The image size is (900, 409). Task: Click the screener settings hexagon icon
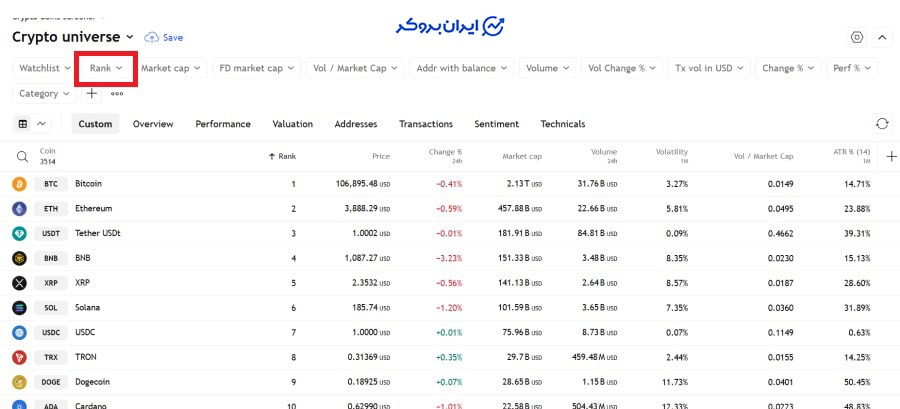(857, 37)
